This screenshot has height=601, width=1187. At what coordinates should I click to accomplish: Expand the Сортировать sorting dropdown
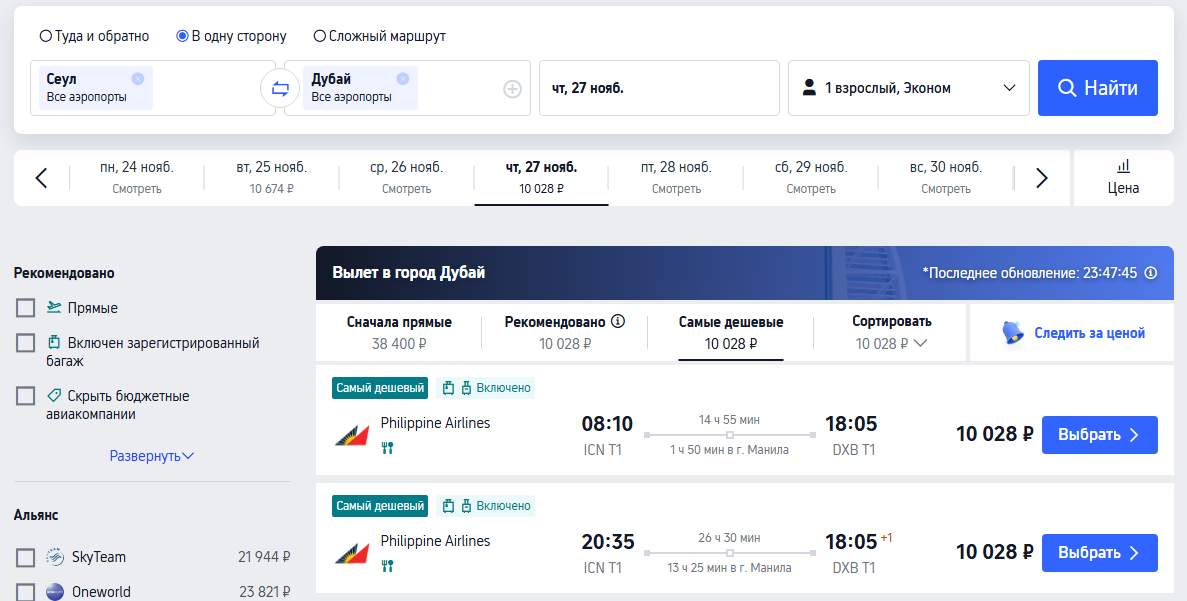891,333
